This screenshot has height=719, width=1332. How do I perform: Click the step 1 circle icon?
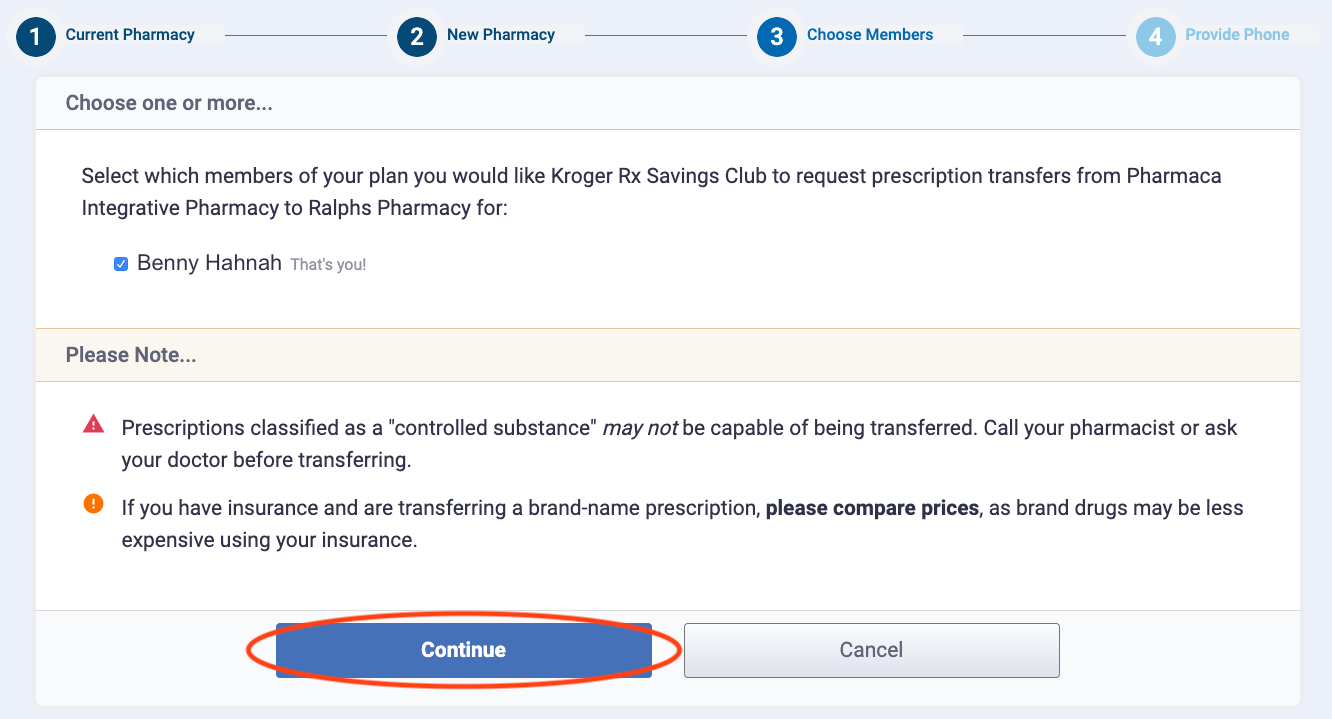pos(36,37)
